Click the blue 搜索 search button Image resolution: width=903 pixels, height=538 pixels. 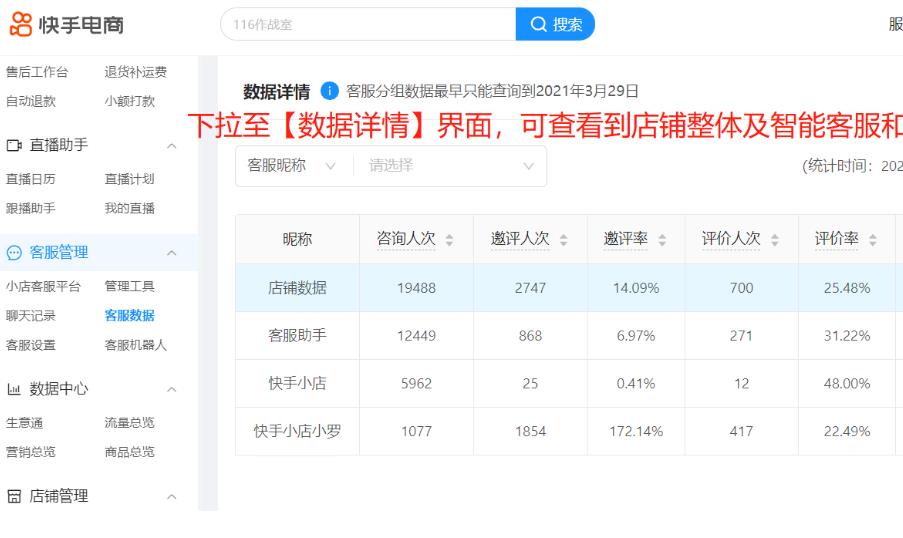point(555,24)
